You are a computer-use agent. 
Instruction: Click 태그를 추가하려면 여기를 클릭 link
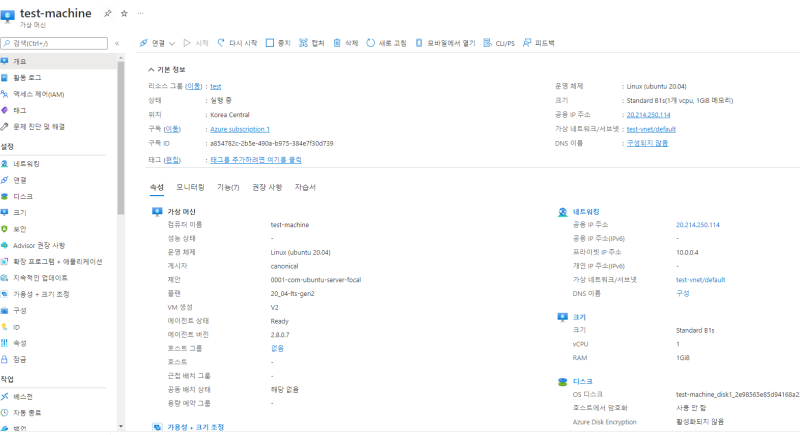(x=256, y=160)
